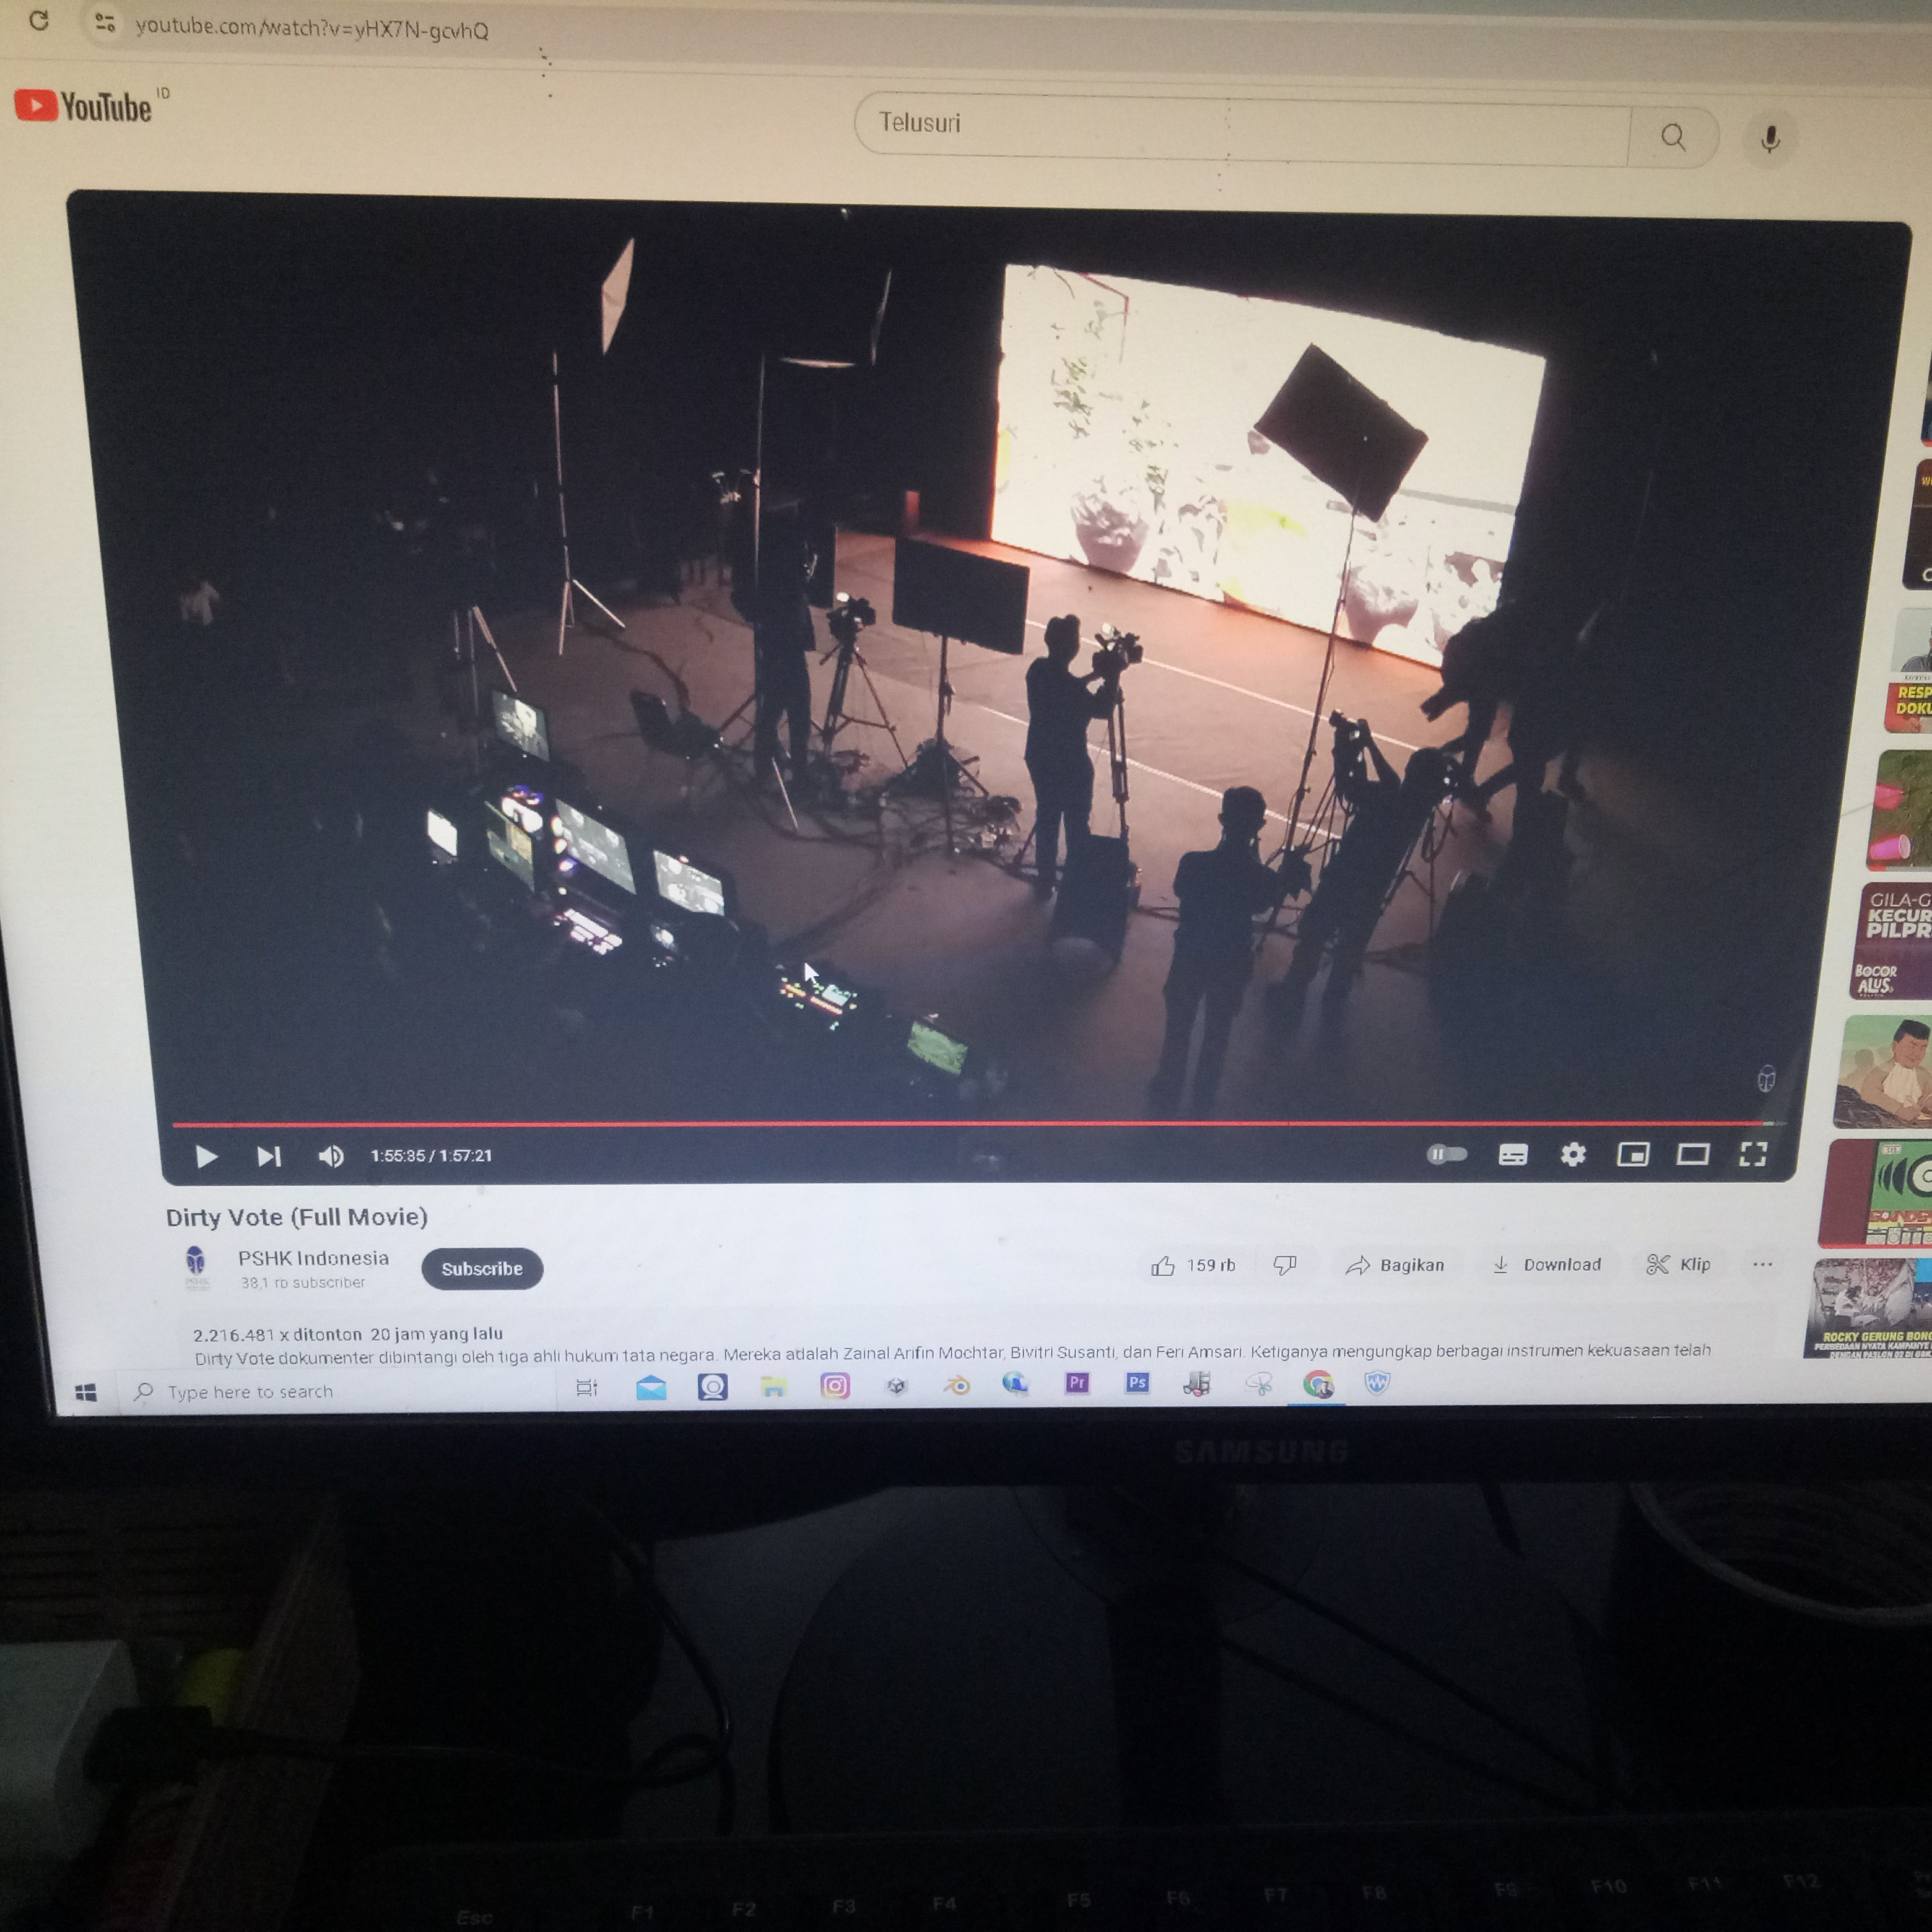
Task: Mute the video volume speaker icon
Action: tap(331, 1157)
